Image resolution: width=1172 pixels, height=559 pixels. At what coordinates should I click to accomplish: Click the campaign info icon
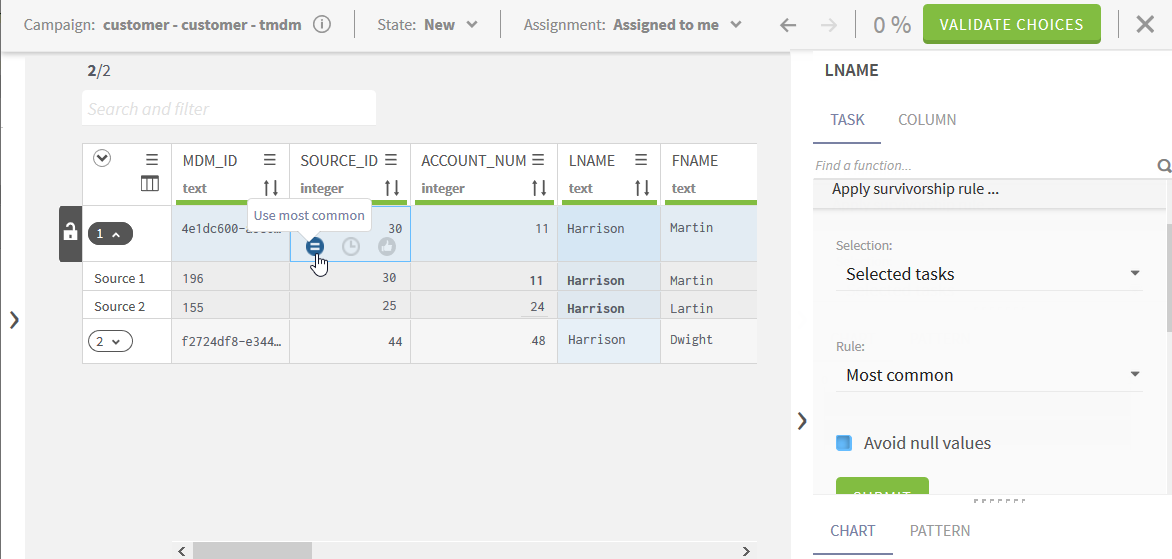pyautogui.click(x=322, y=25)
